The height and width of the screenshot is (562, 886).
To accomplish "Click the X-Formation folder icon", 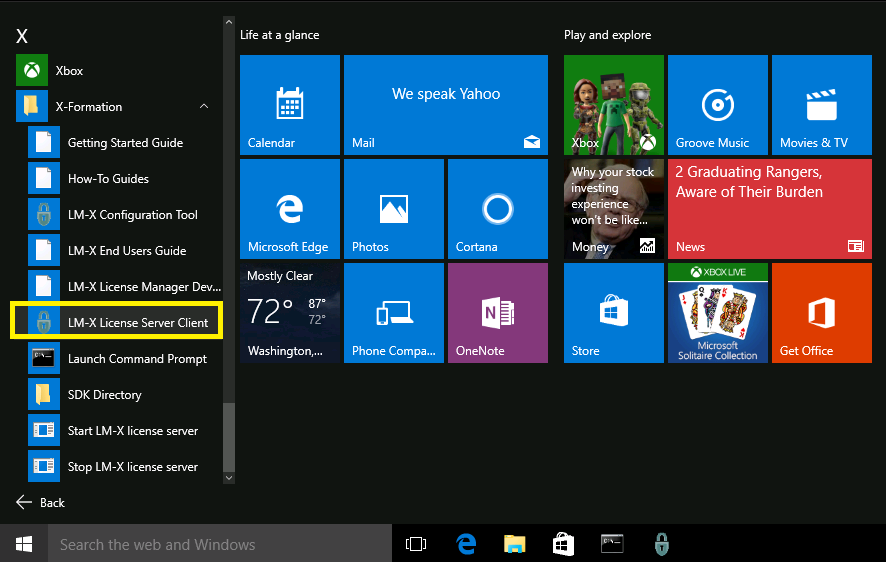I will [x=32, y=106].
